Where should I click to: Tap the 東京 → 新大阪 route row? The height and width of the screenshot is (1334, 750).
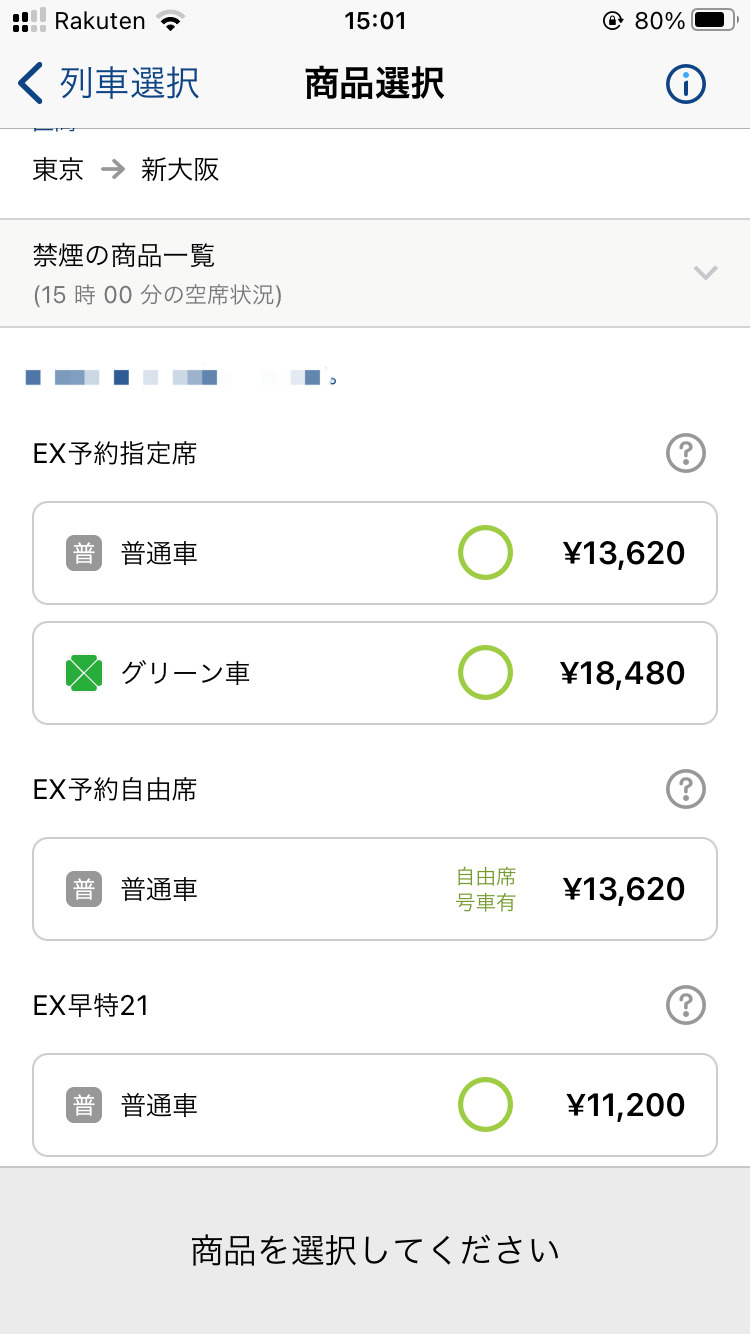126,170
